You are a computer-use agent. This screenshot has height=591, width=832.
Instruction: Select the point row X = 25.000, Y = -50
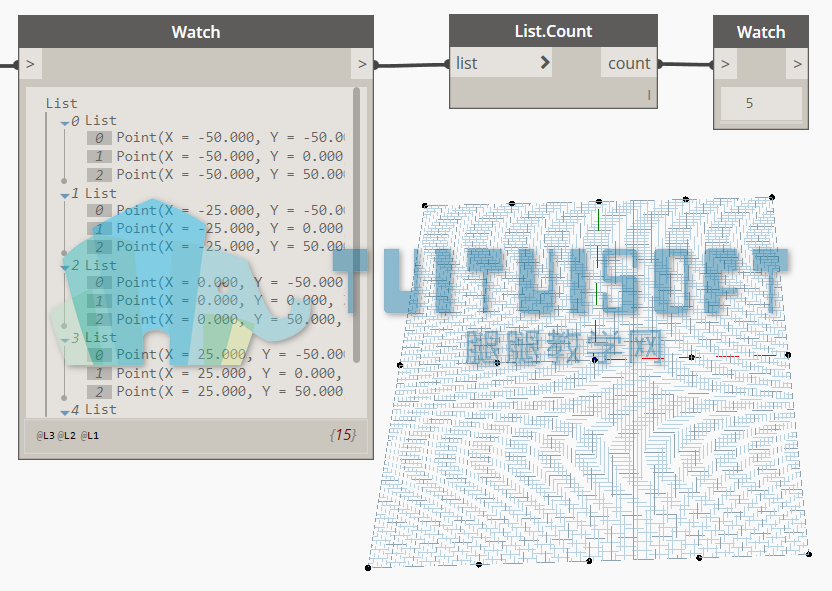[x=216, y=355]
